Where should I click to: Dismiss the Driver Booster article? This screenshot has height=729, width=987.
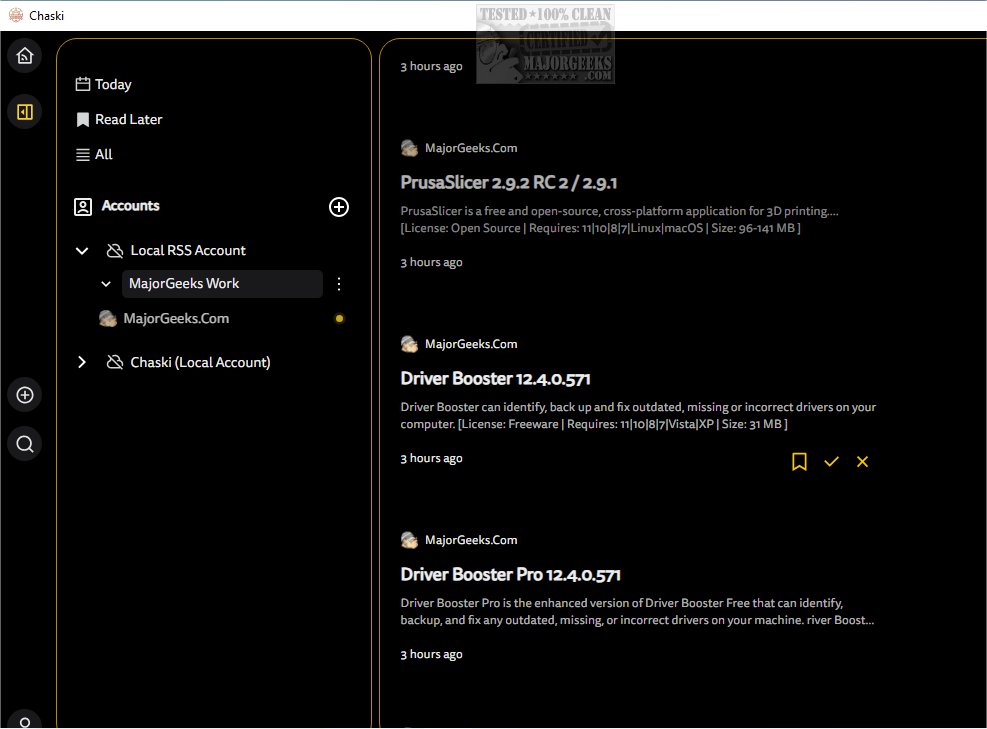(x=862, y=461)
